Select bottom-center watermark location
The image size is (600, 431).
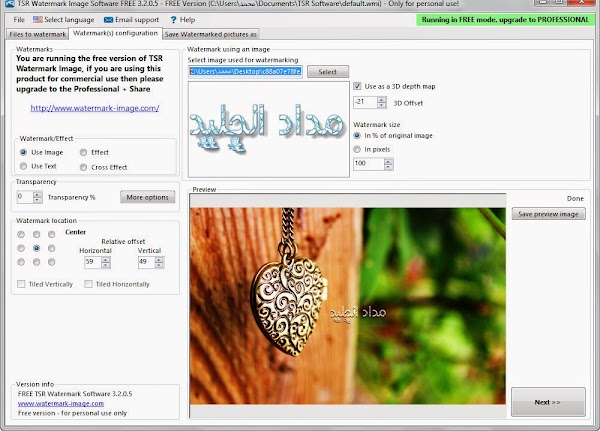tap(36, 262)
